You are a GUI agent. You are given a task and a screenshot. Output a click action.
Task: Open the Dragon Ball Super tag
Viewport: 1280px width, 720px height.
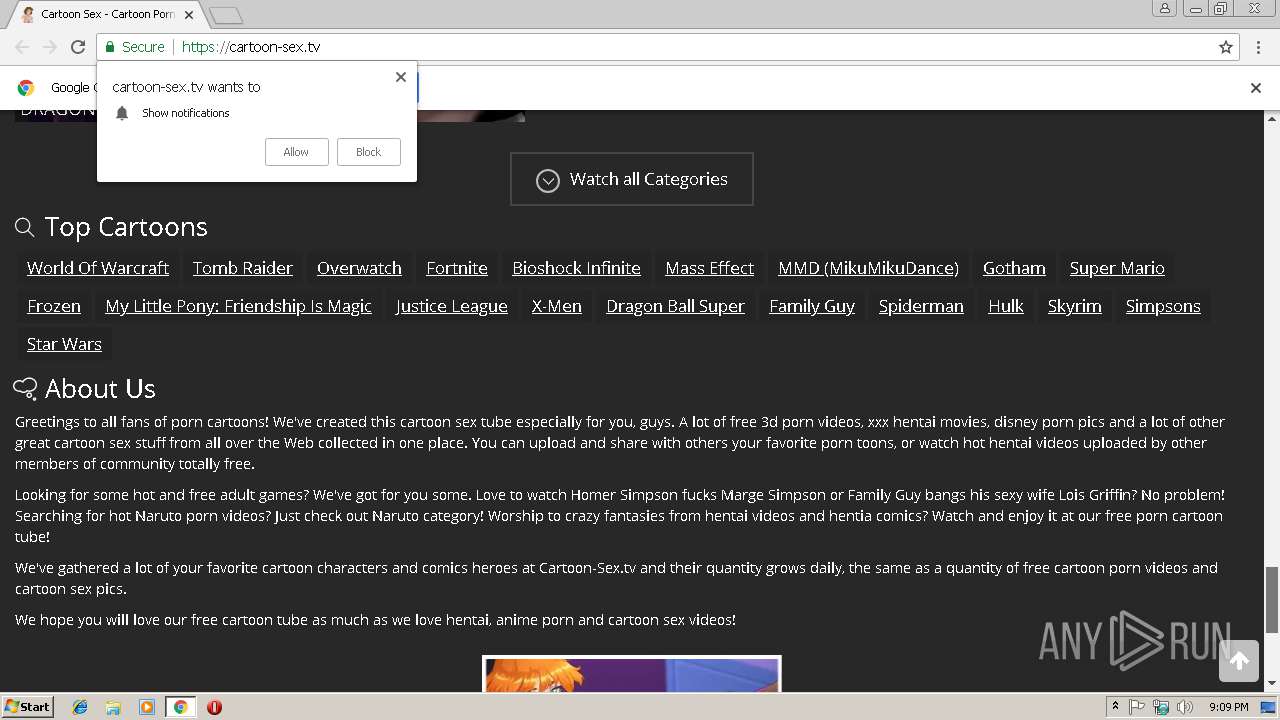point(675,306)
